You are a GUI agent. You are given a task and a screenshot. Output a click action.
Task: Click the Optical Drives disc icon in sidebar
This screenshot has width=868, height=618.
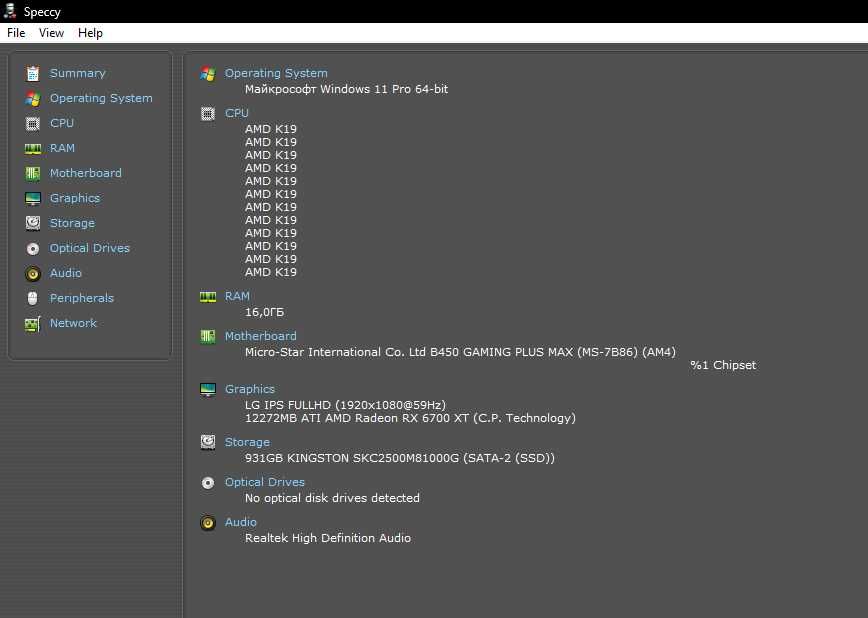click(33, 249)
